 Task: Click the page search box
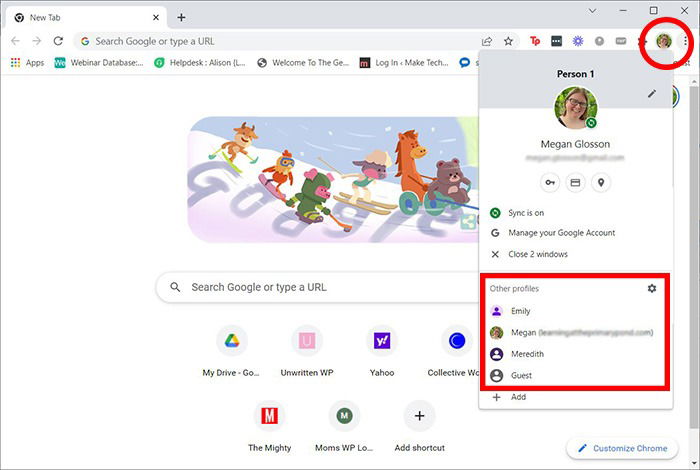click(317, 287)
